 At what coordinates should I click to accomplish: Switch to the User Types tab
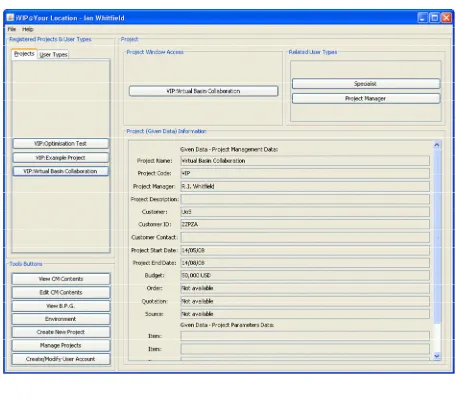point(53,54)
